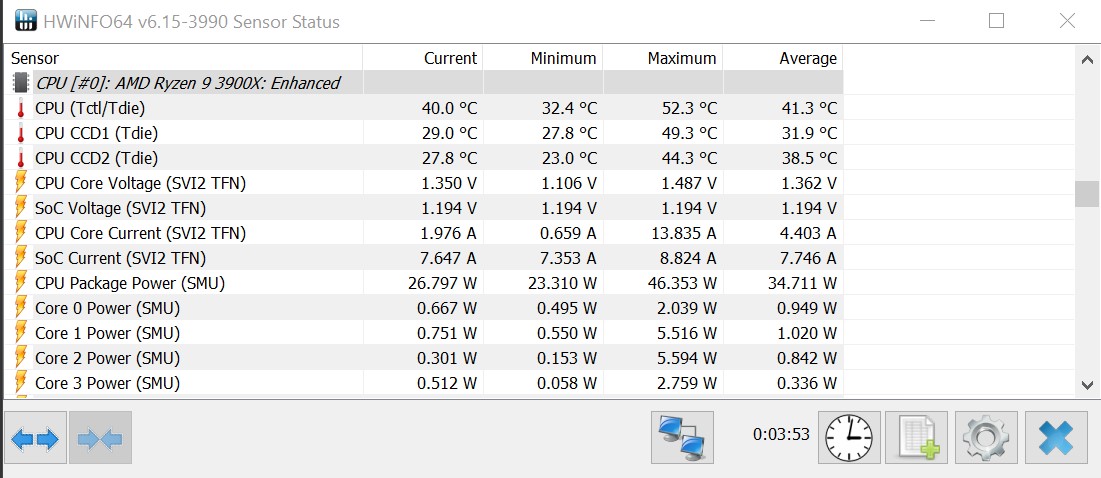Select the CPU (Tctl/Tdie) sensor label
This screenshot has width=1101, height=478.
(91, 108)
